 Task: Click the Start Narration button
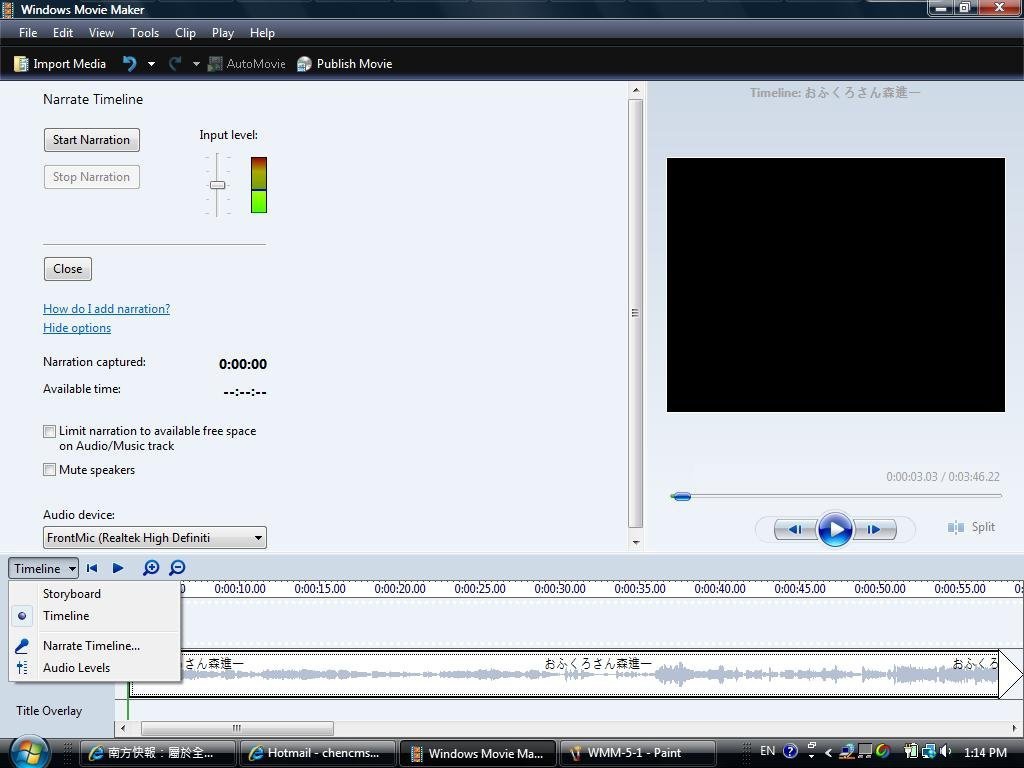tap(91, 140)
